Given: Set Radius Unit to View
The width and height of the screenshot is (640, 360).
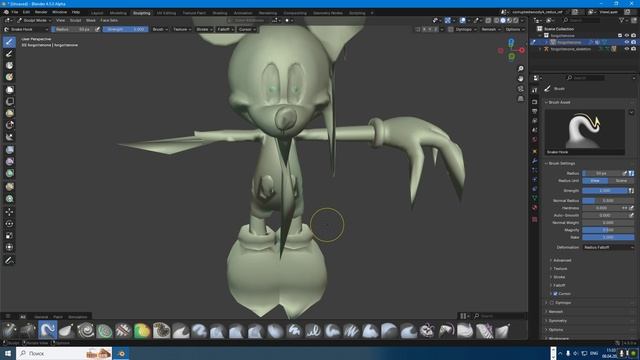Looking at the screenshot, I should [595, 181].
